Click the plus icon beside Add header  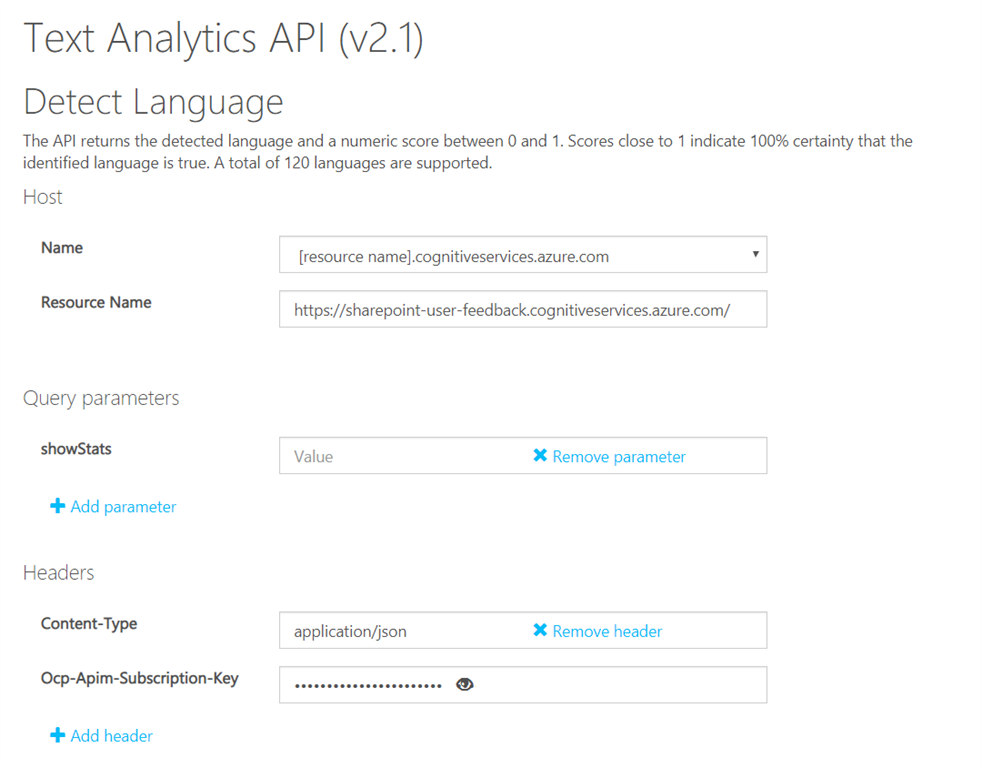tap(58, 735)
